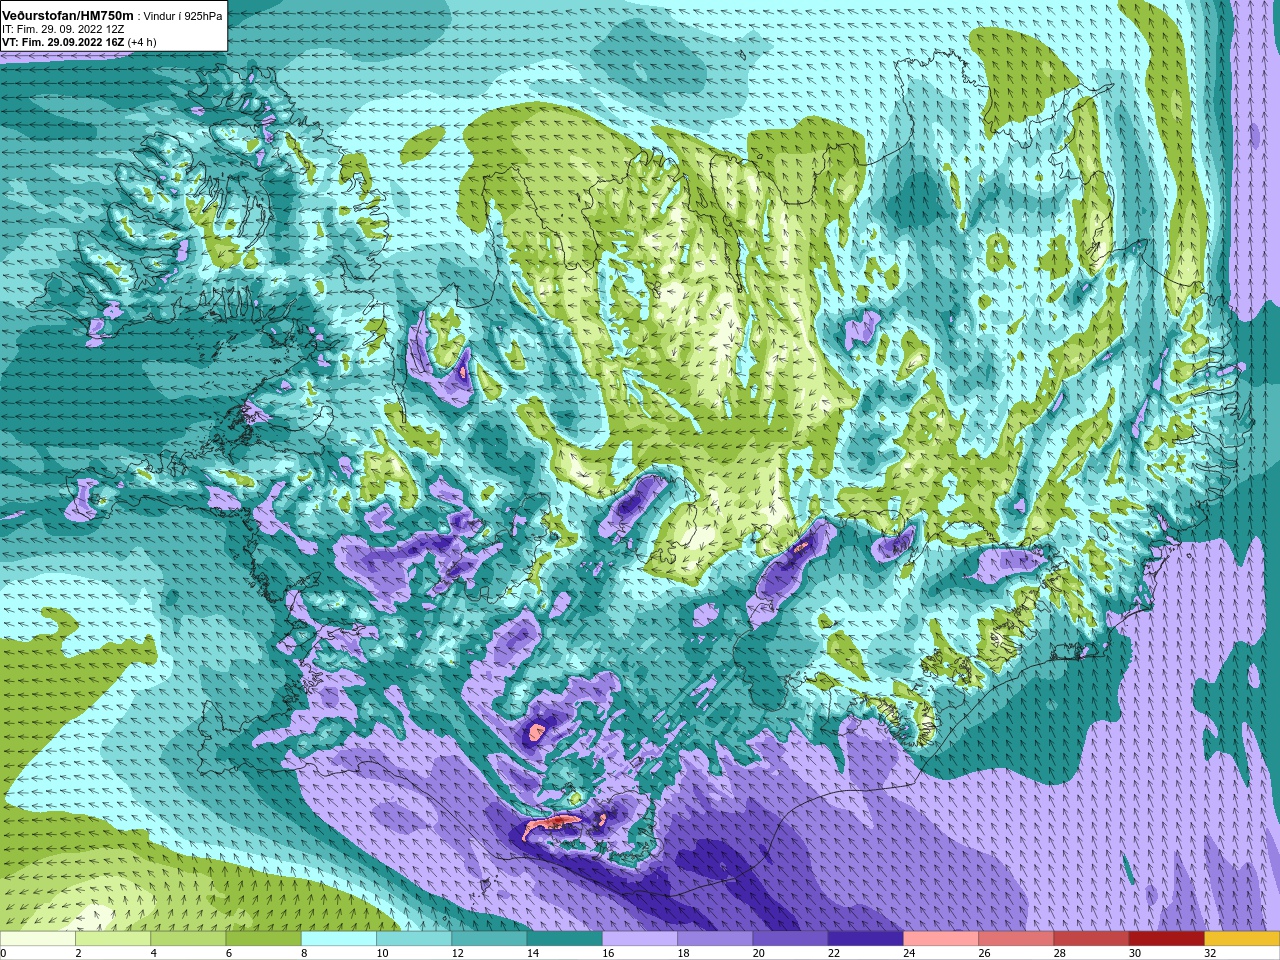Screen dimensions: 1280x960
Task: Click the legend value '0'
Action: 3,954
